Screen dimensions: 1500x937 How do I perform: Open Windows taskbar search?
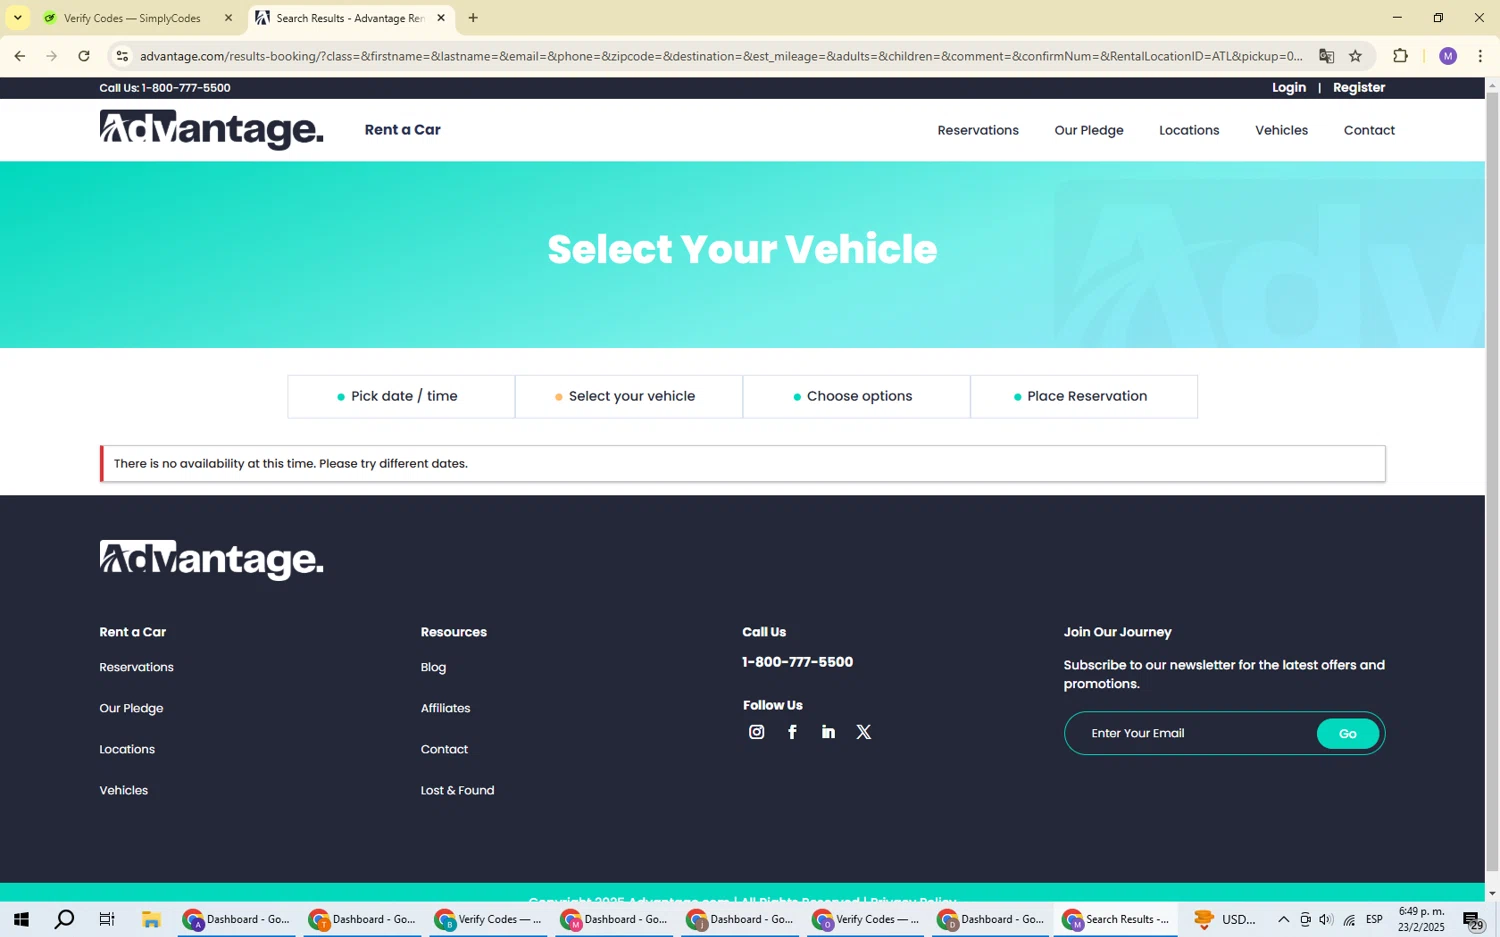point(64,919)
